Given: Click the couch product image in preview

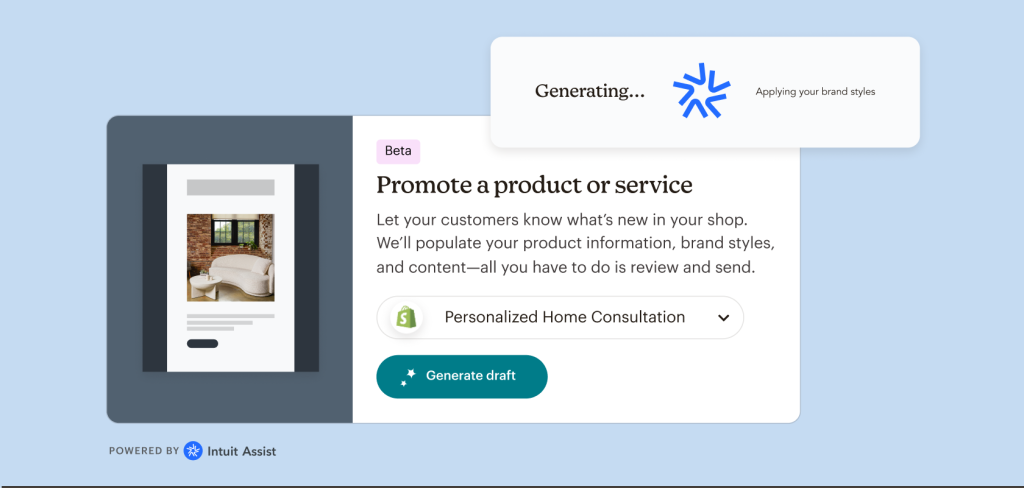Looking at the screenshot, I should point(230,257).
